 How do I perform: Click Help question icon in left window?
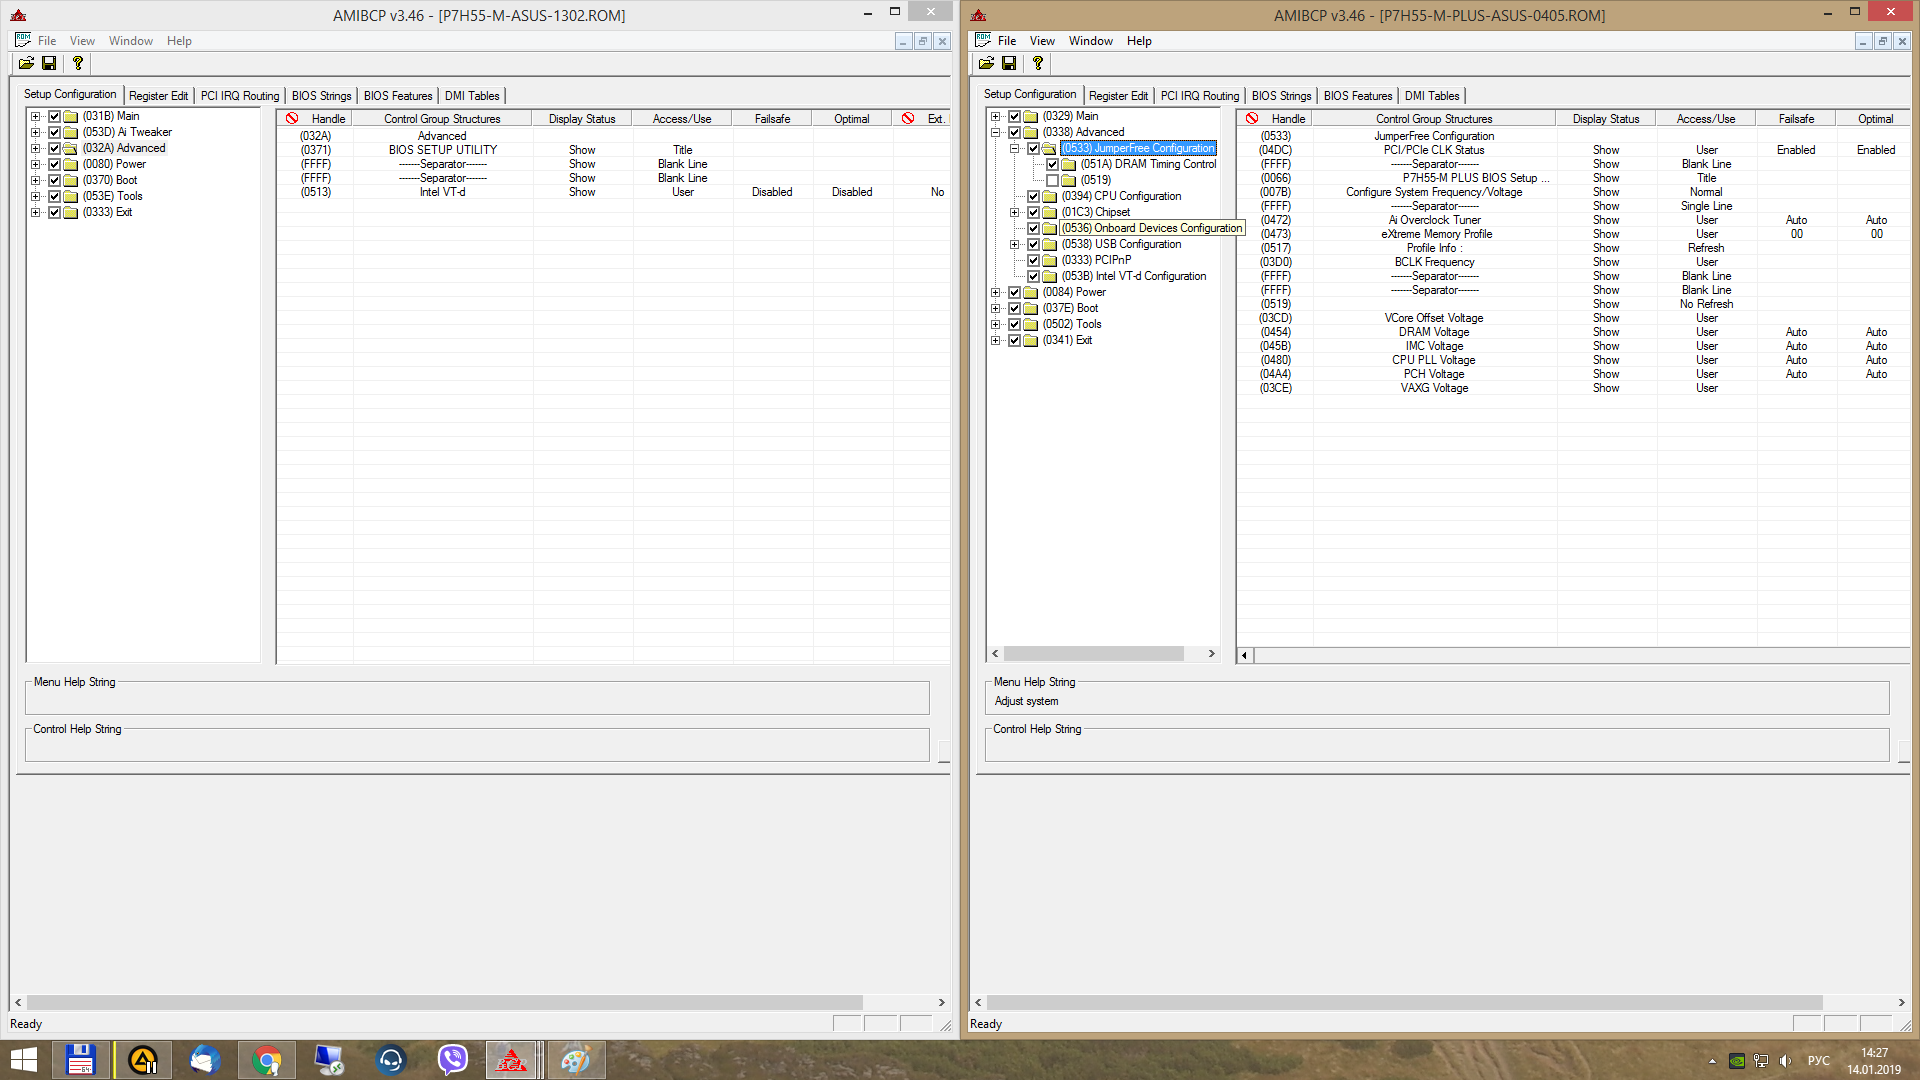tap(78, 63)
